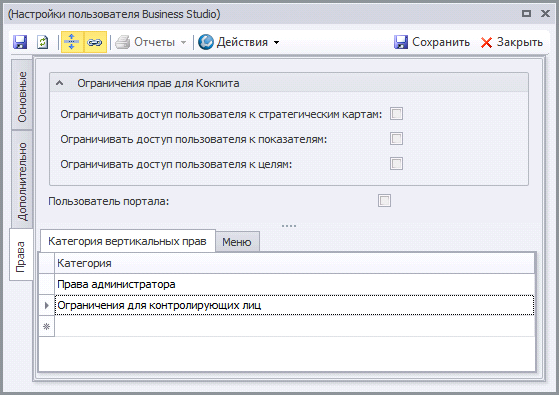Enable Пользователь портала checkbox

pos(384,201)
